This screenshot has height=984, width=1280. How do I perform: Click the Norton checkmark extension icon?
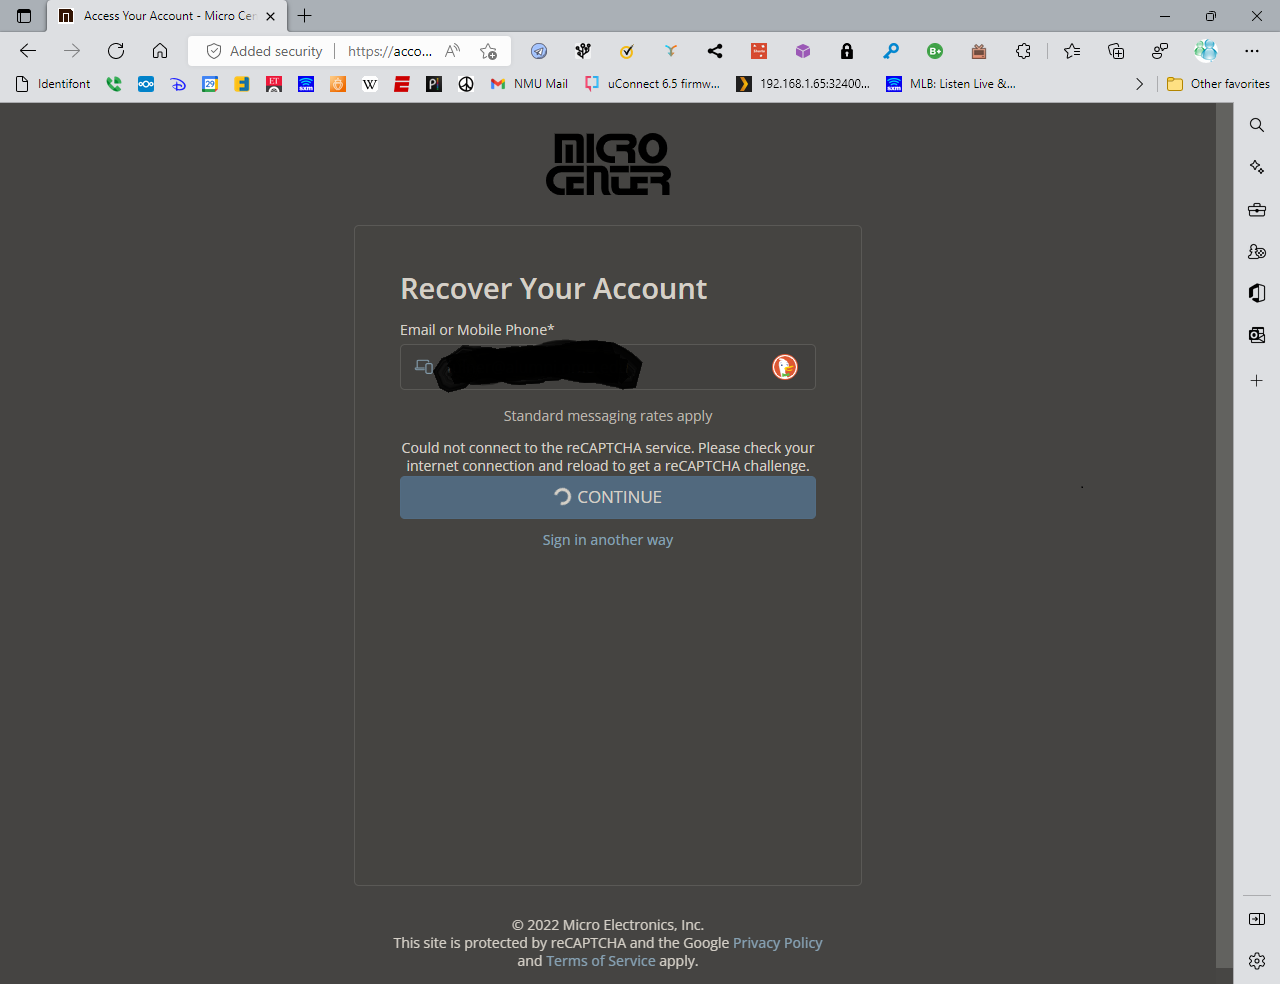[x=627, y=51]
